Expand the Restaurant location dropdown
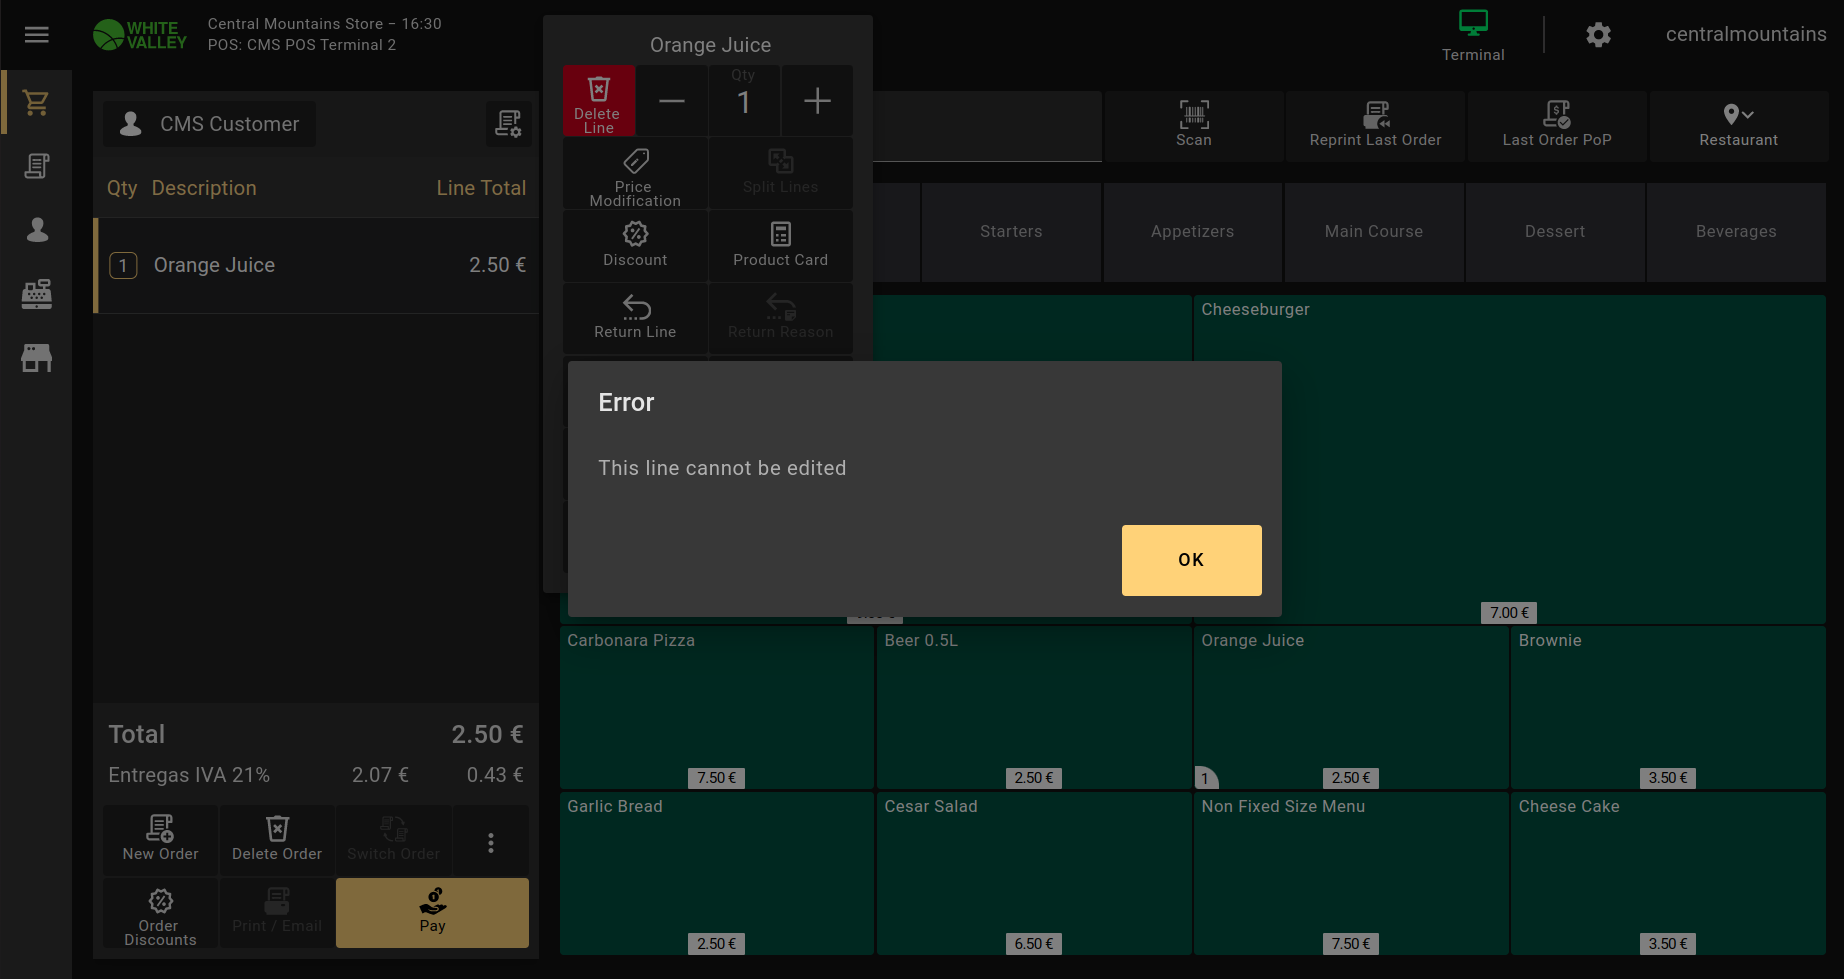The width and height of the screenshot is (1844, 979). click(x=1738, y=125)
